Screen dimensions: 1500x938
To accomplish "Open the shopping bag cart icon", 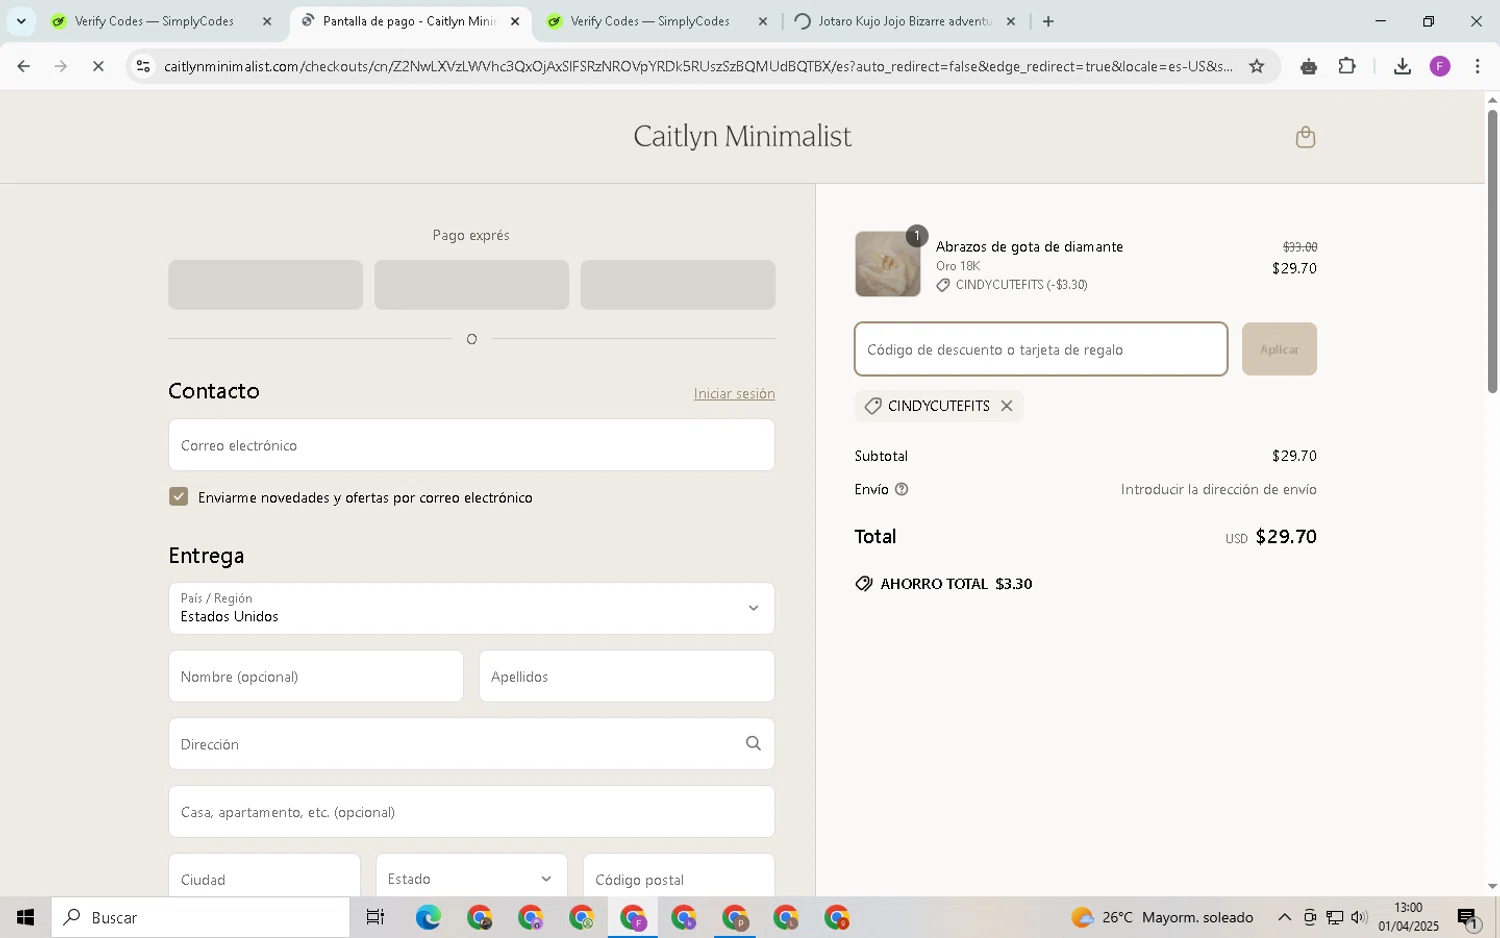I will click(1305, 137).
